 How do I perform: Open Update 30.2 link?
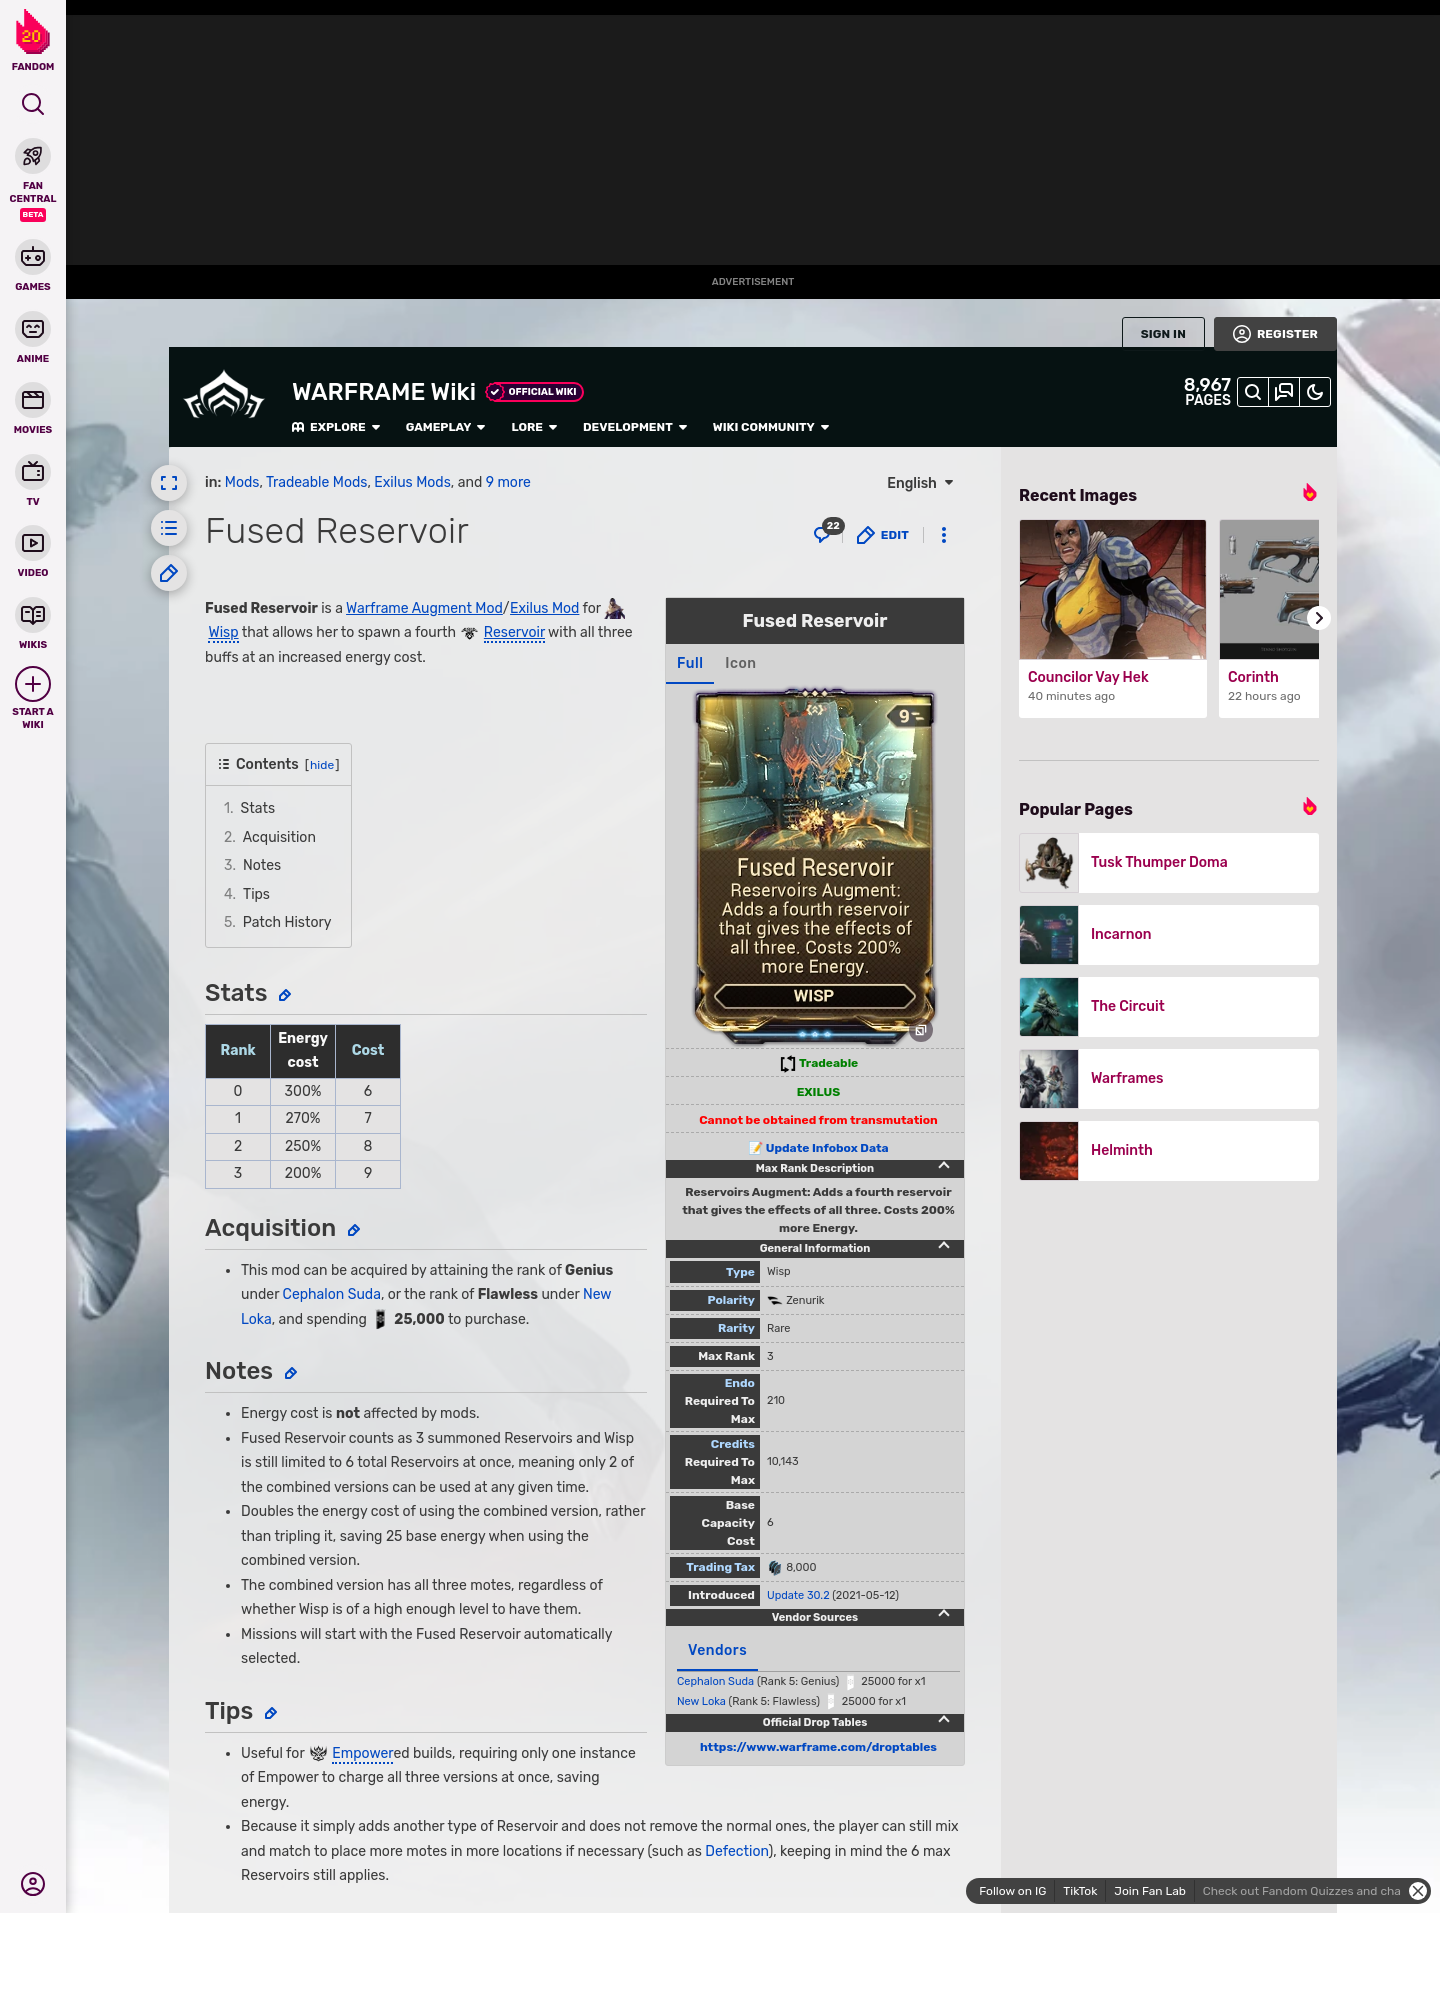(x=798, y=1595)
